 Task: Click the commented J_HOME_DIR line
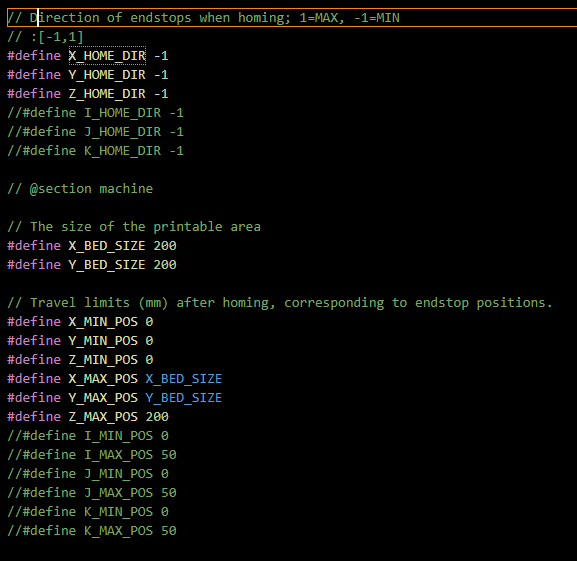pyautogui.click(x=95, y=132)
